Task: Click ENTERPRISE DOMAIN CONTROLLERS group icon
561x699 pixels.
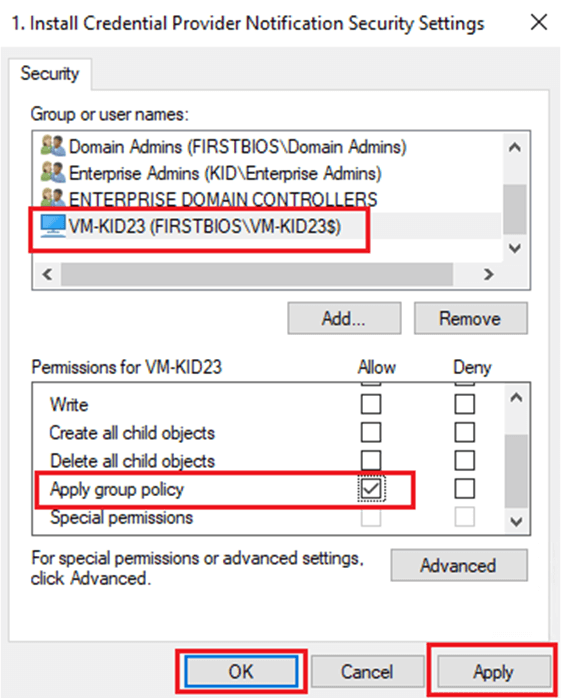Action: pyautogui.click(x=53, y=198)
